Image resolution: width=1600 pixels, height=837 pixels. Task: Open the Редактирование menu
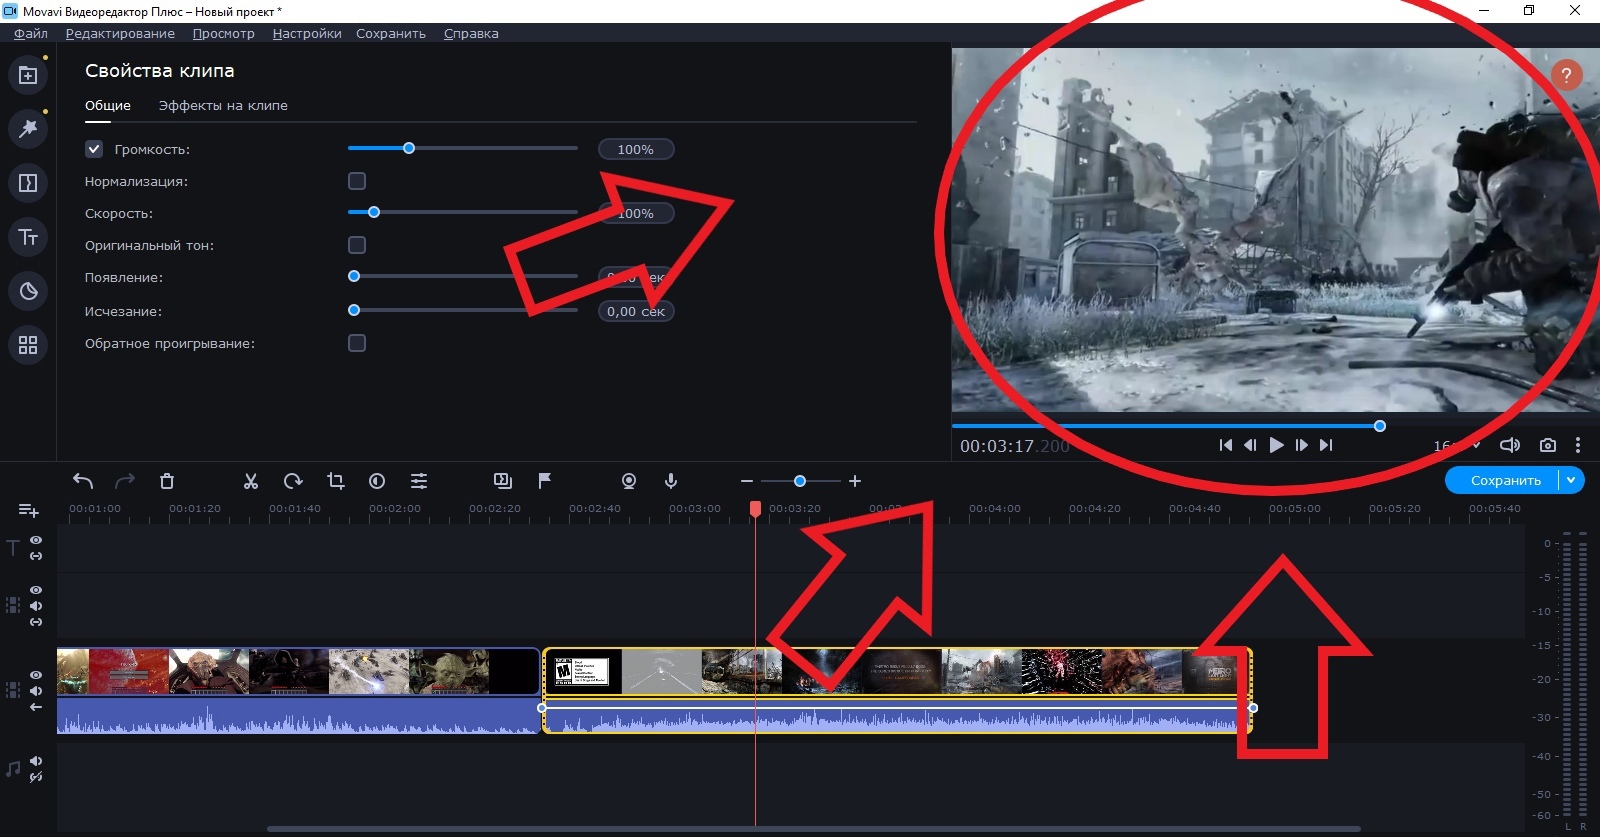pyautogui.click(x=120, y=33)
